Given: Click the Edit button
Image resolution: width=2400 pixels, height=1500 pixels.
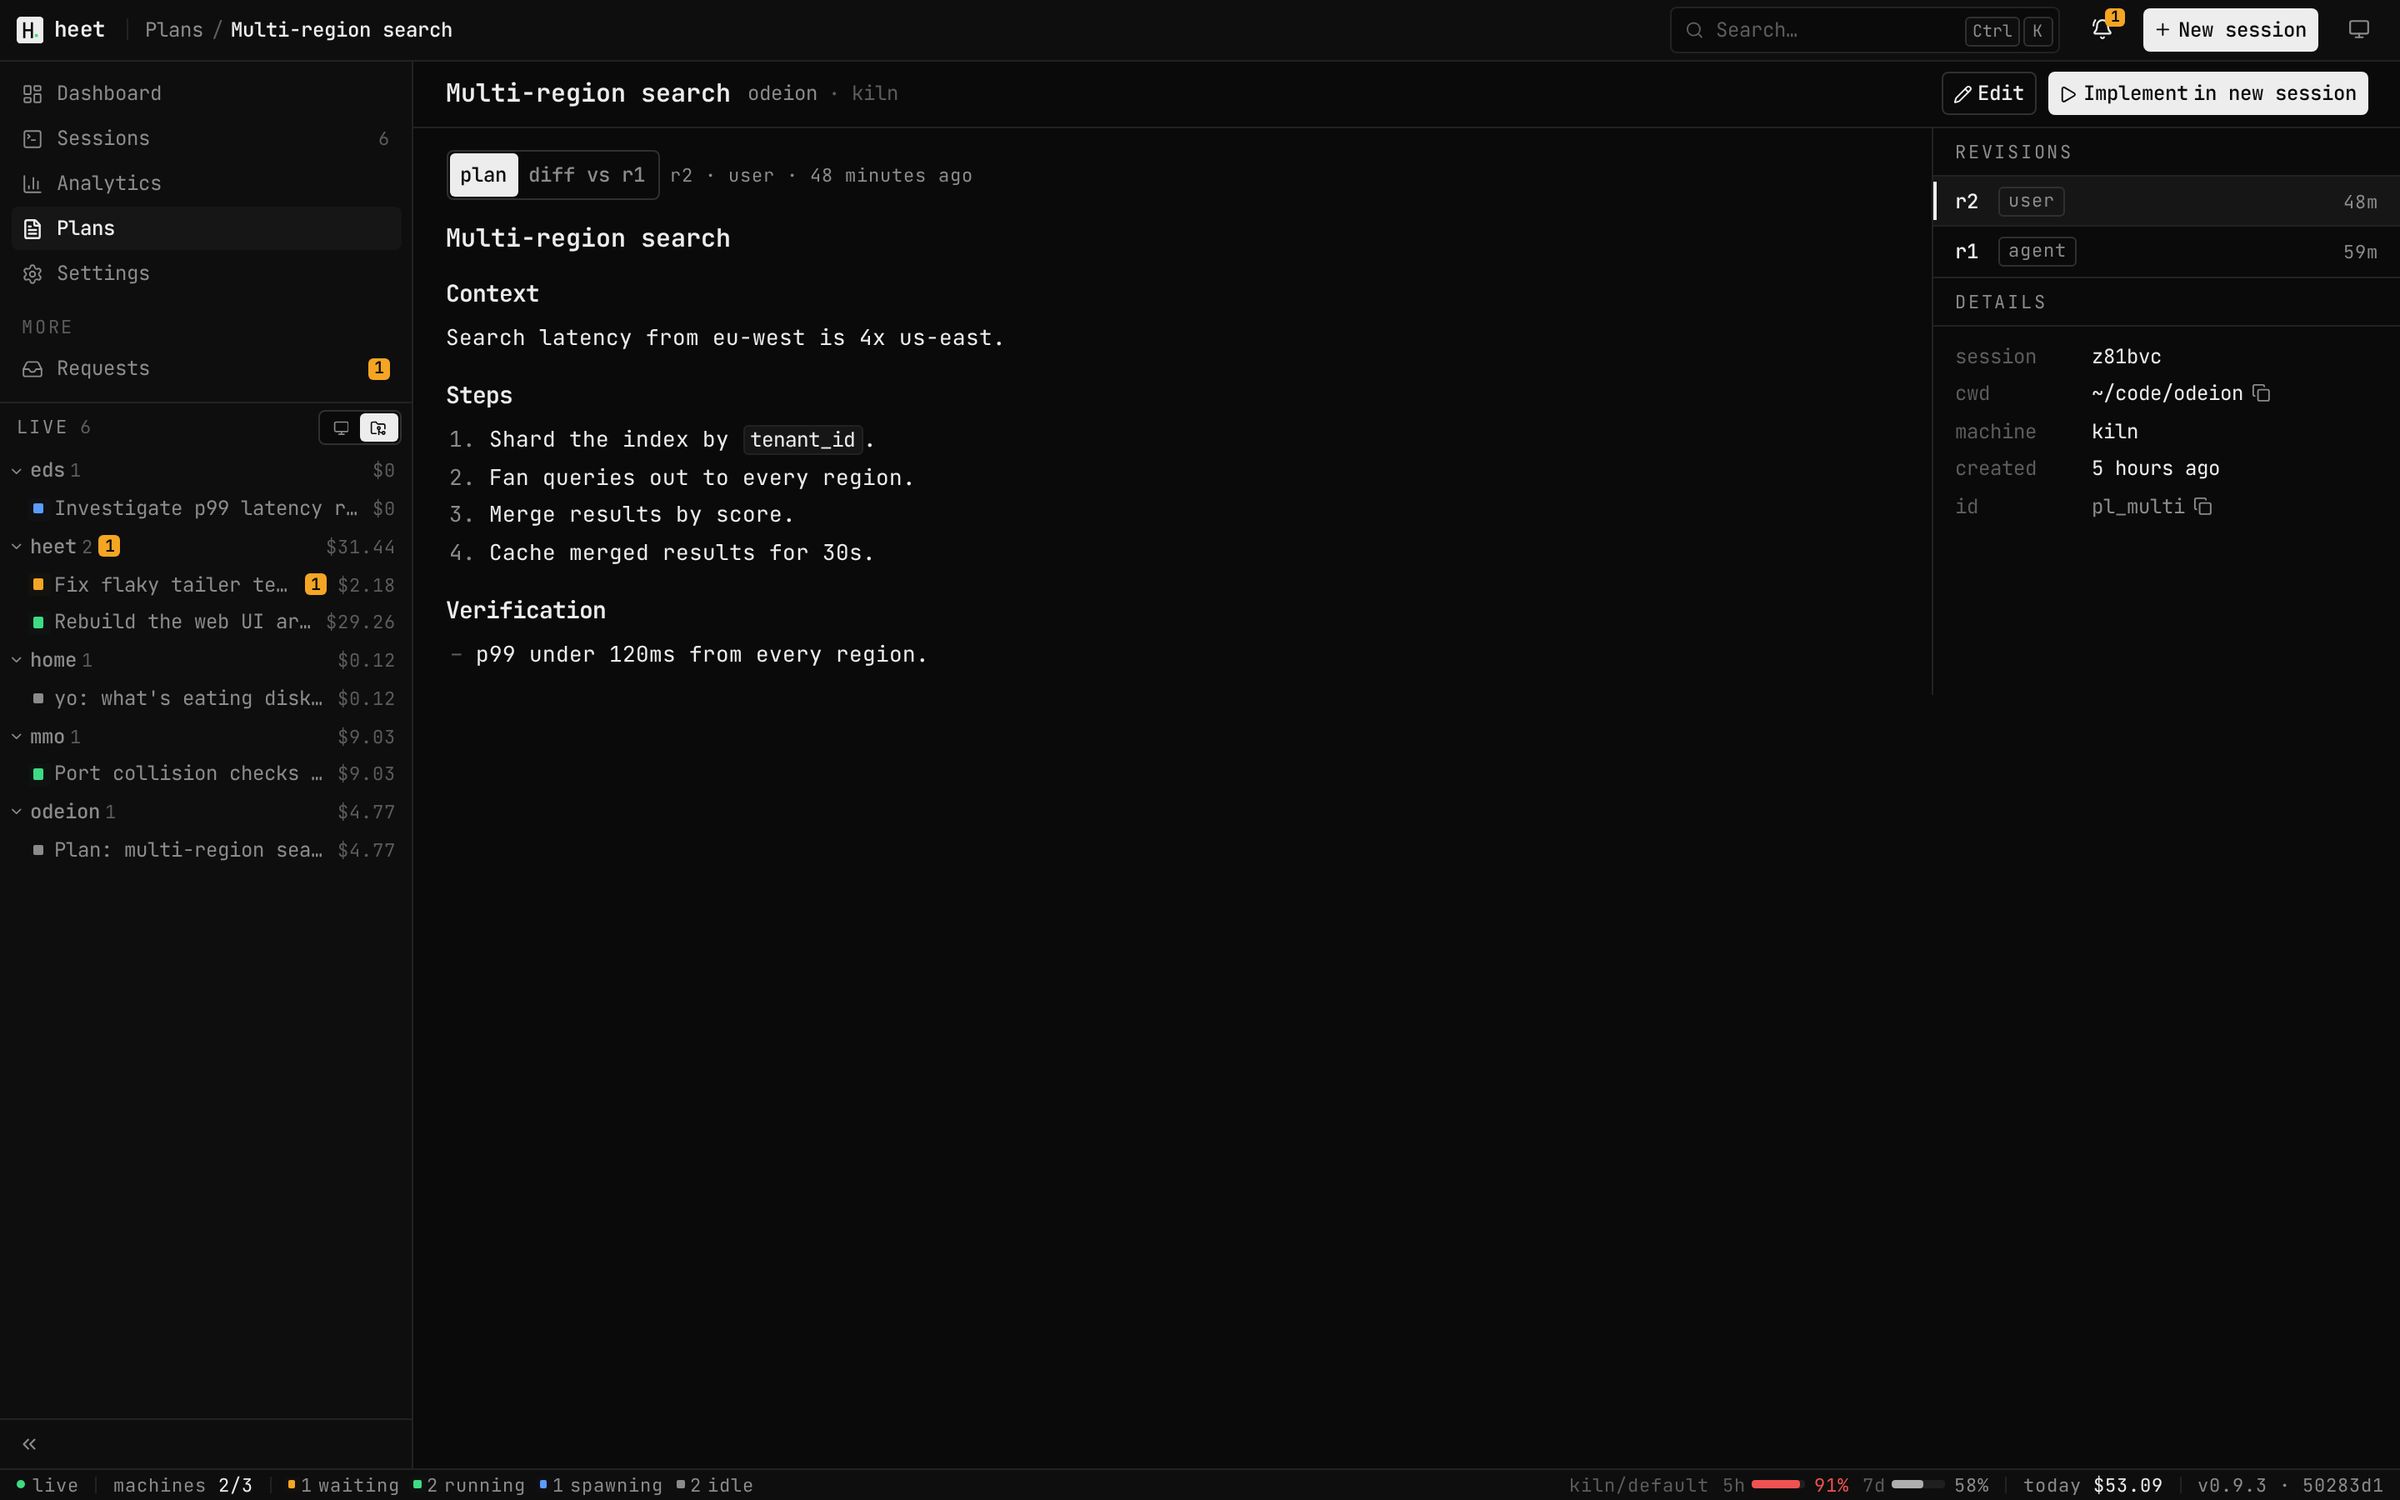Looking at the screenshot, I should 1989,93.
